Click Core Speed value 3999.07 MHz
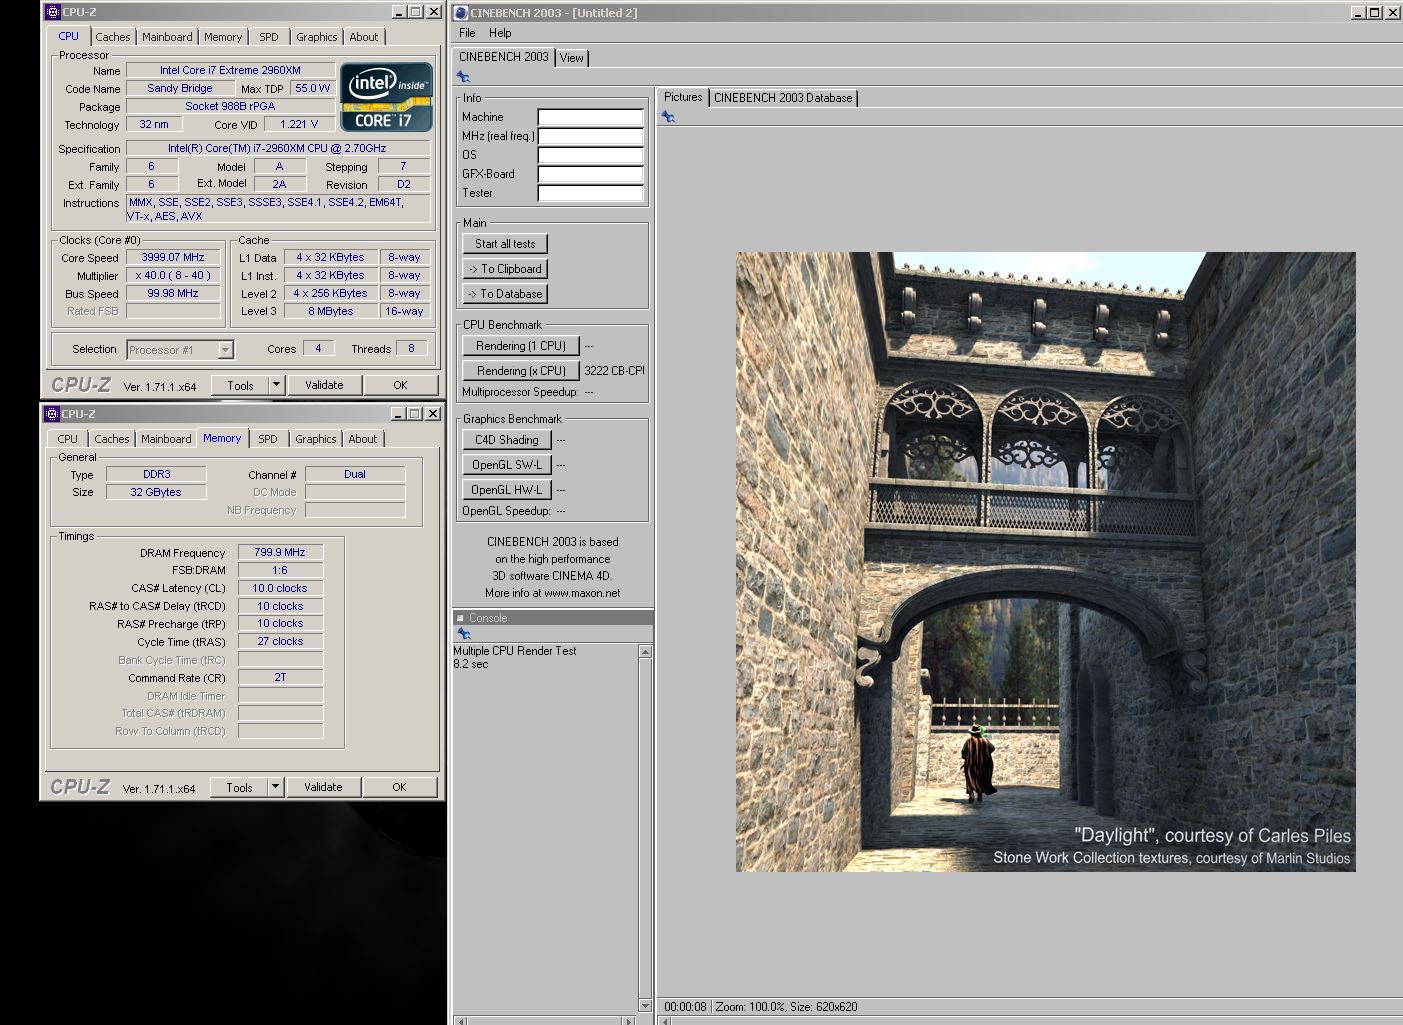Image resolution: width=1403 pixels, height=1025 pixels. click(173, 257)
